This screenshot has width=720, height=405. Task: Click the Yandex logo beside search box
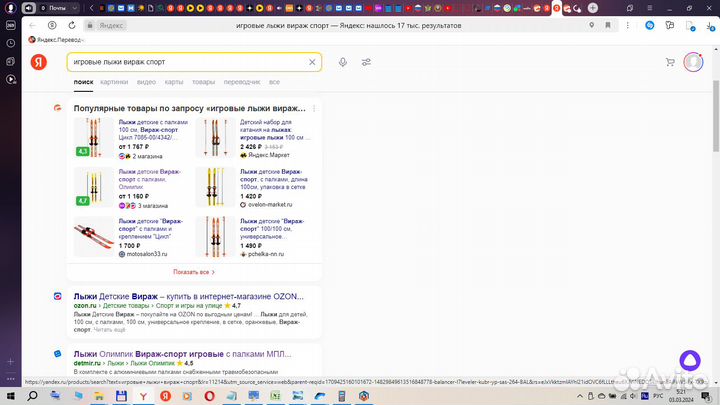[x=39, y=62]
